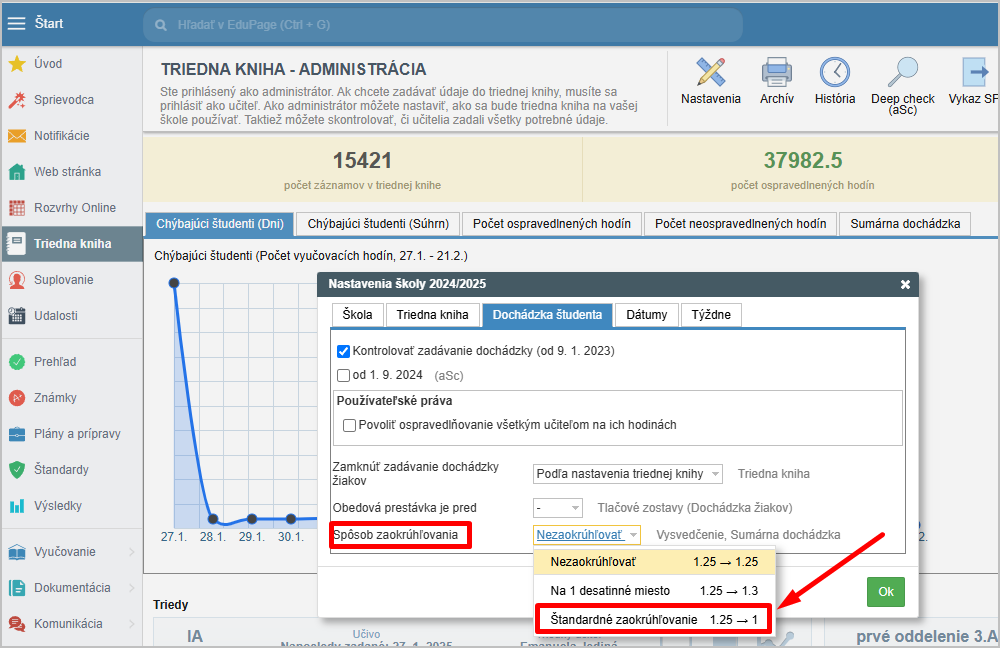The image size is (1000, 648).
Task: Click the Hľadať v EduPage search field
Action: 442,24
